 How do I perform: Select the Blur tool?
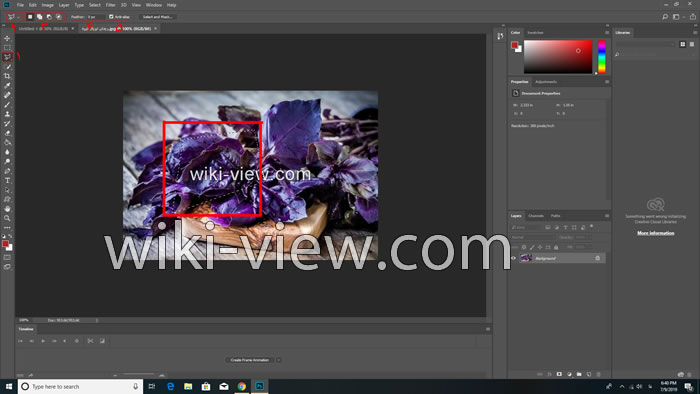[7, 152]
